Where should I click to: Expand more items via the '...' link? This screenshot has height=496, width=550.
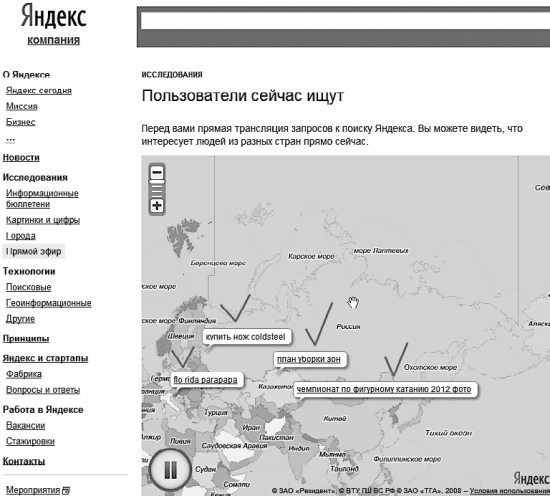[x=11, y=140]
